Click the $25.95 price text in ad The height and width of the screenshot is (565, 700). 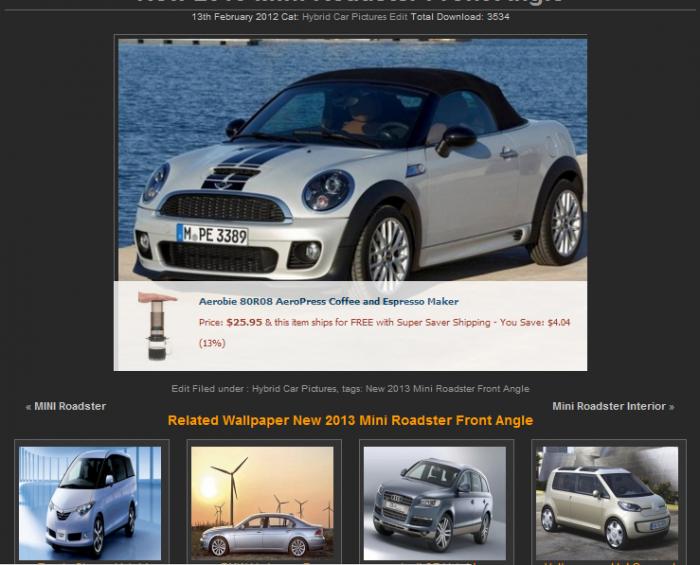(244, 322)
